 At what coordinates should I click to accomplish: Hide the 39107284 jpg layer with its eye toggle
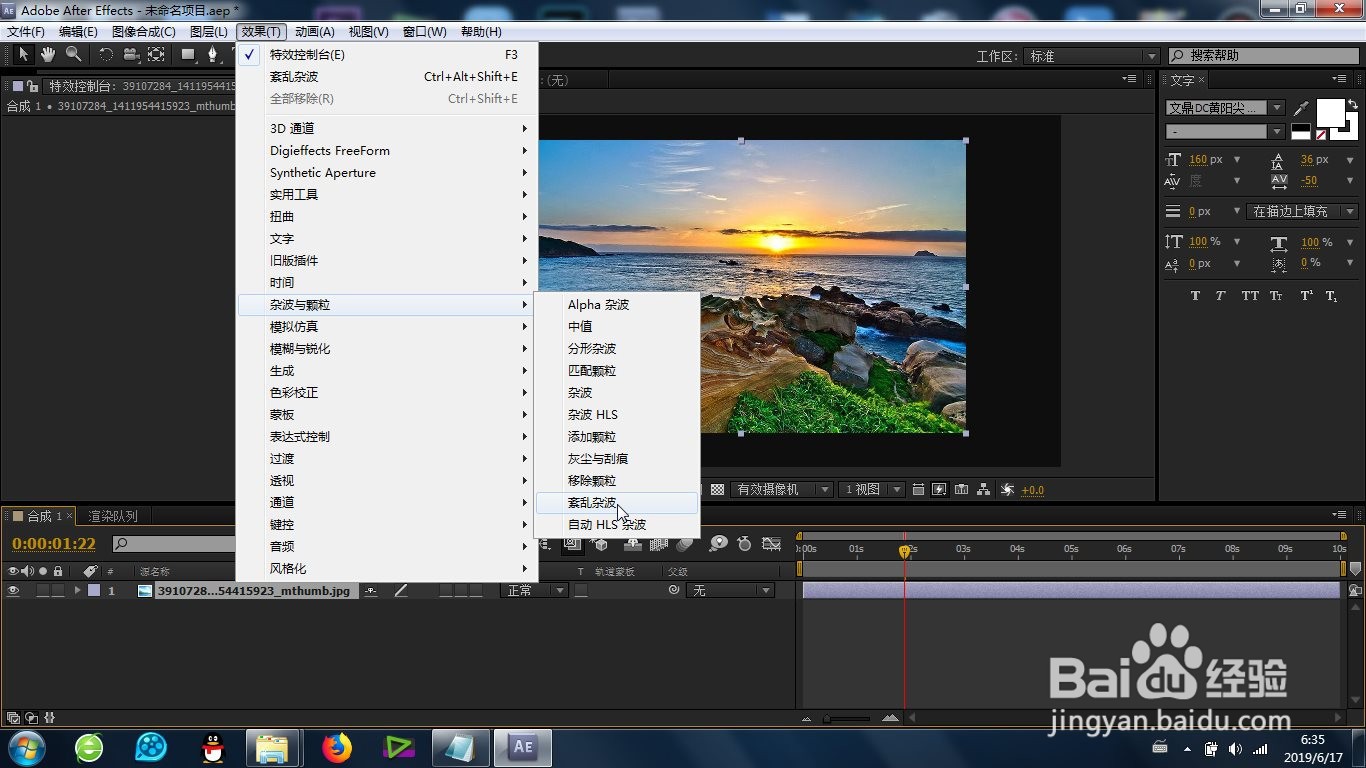click(13, 590)
